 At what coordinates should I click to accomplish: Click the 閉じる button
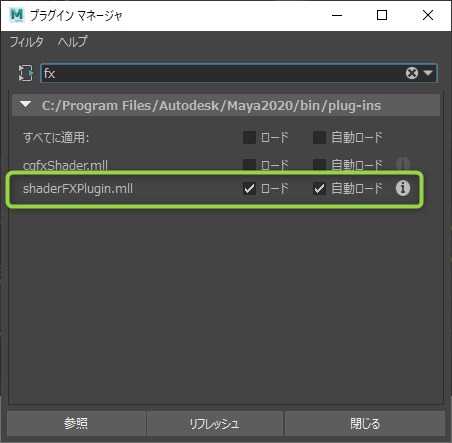click(365, 423)
